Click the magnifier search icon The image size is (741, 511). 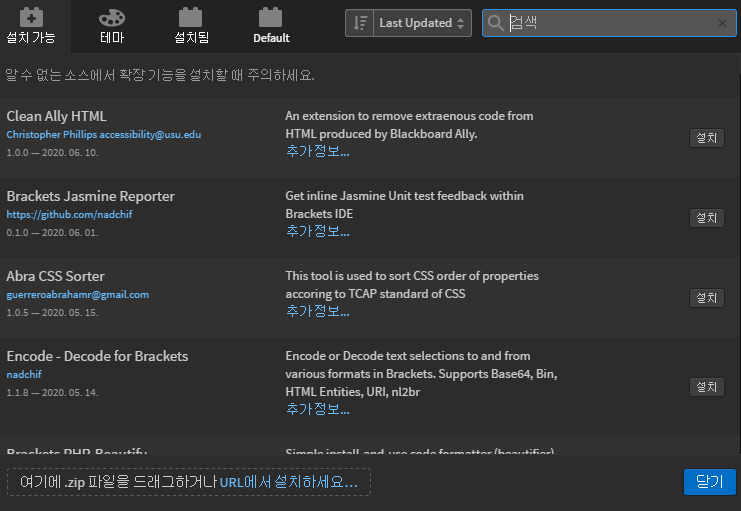495,23
